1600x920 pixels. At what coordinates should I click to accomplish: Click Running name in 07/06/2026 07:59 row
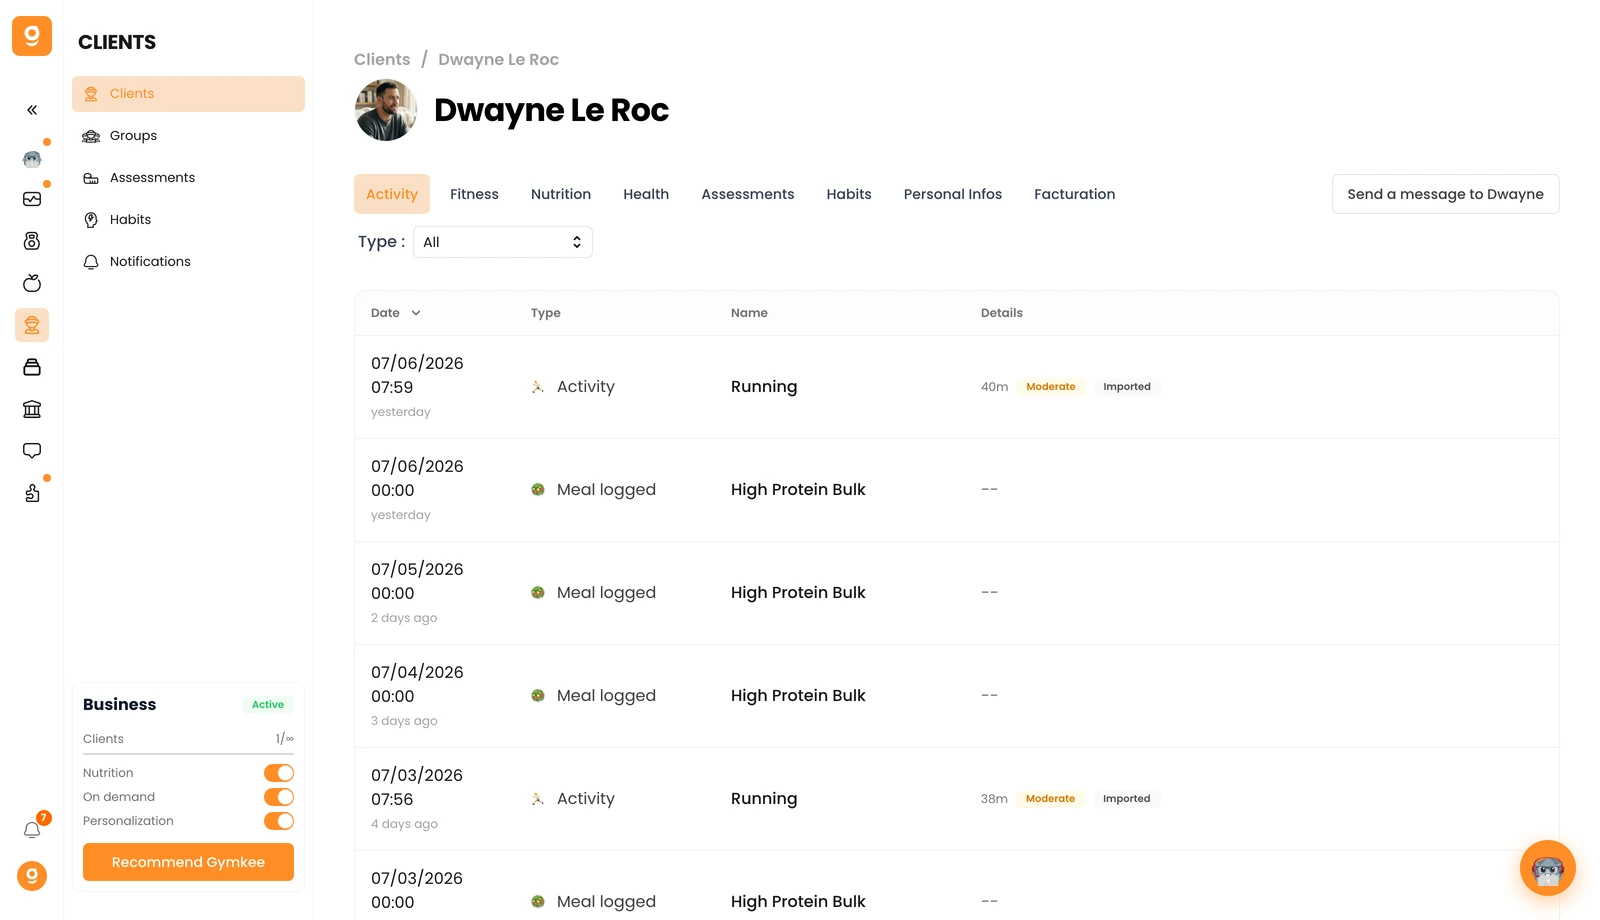click(x=764, y=387)
